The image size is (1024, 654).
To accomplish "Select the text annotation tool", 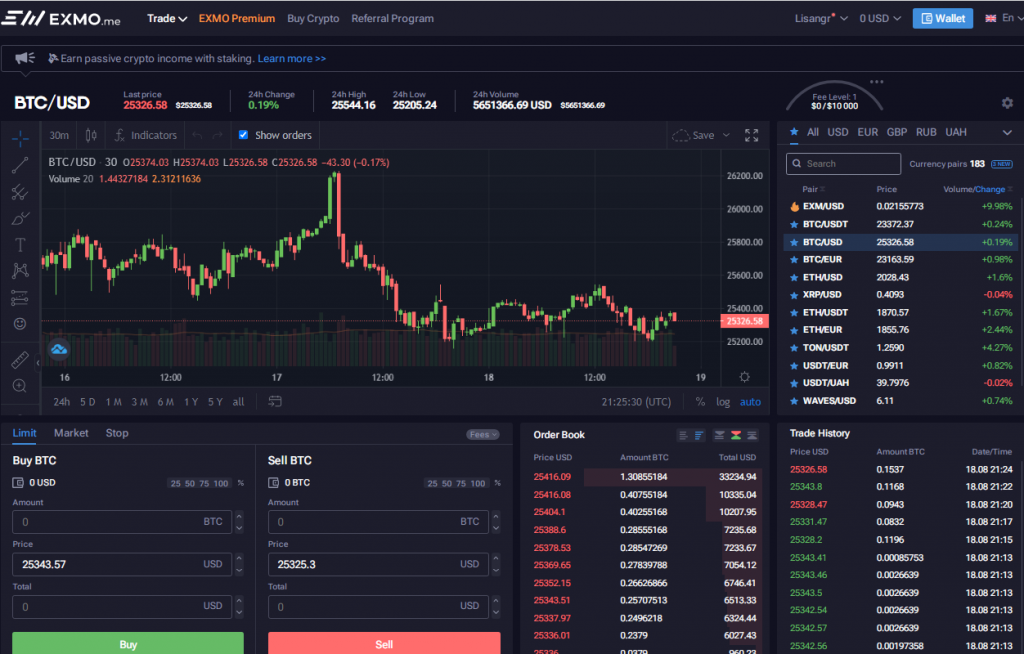I will tap(20, 244).
